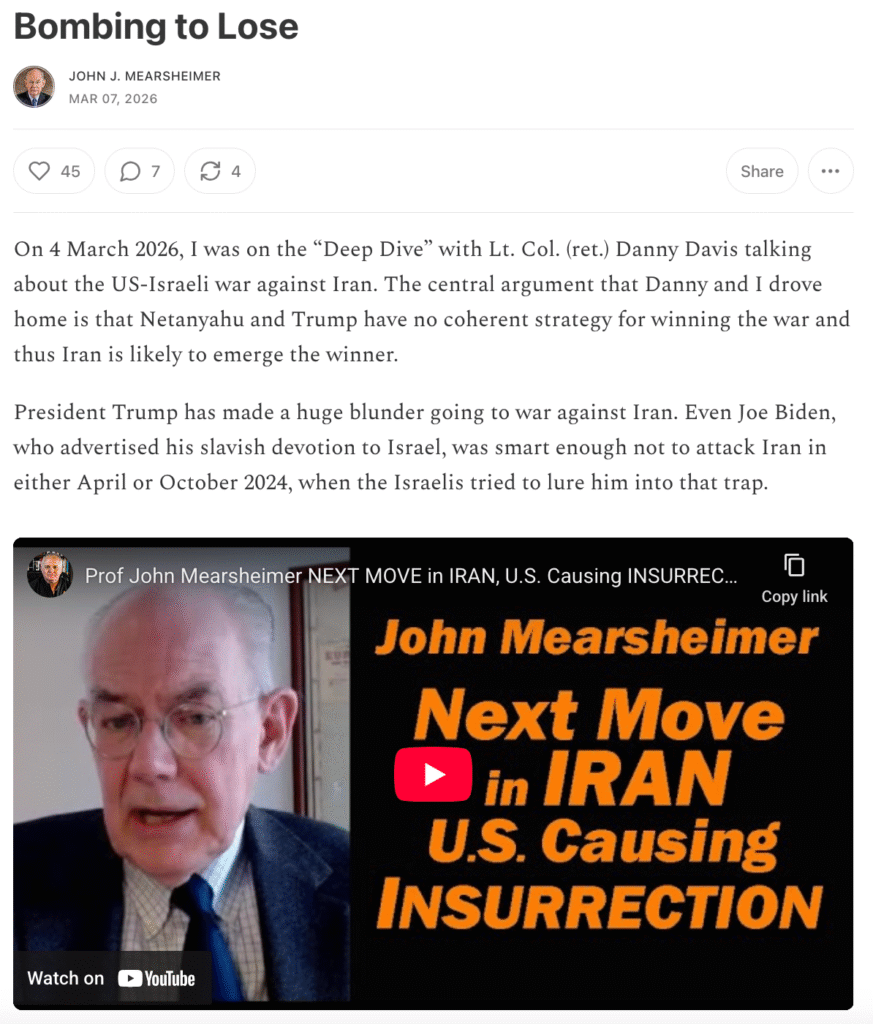This screenshot has width=873, height=1024.
Task: Click the like count 45
Action: pos(70,171)
